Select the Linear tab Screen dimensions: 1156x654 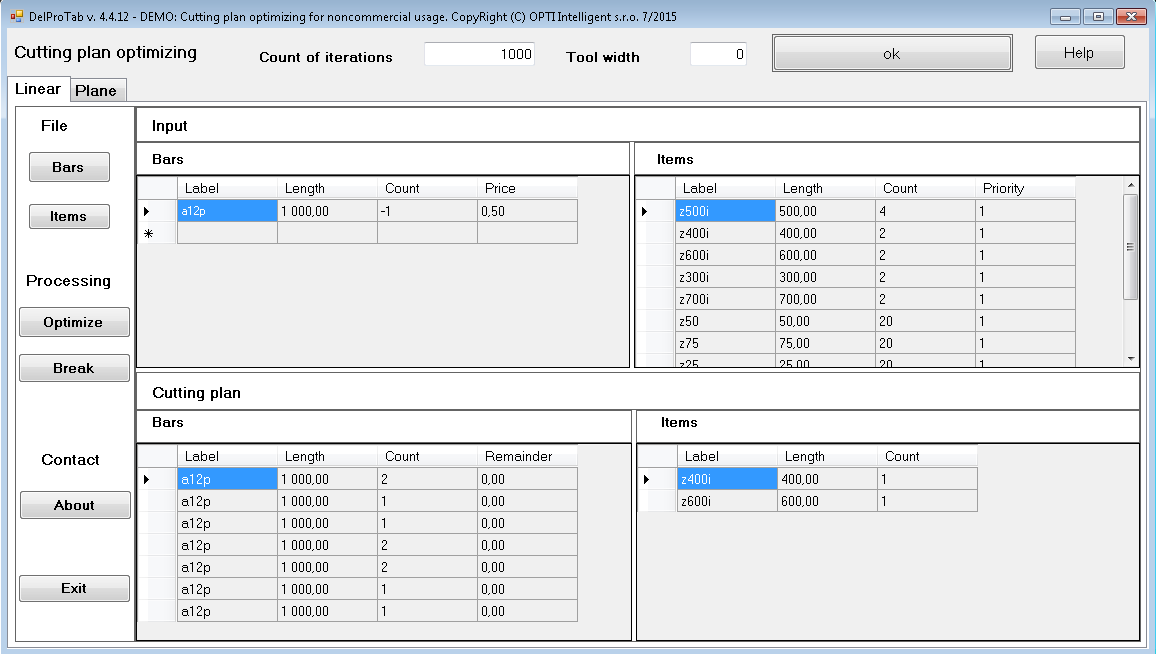click(x=39, y=89)
